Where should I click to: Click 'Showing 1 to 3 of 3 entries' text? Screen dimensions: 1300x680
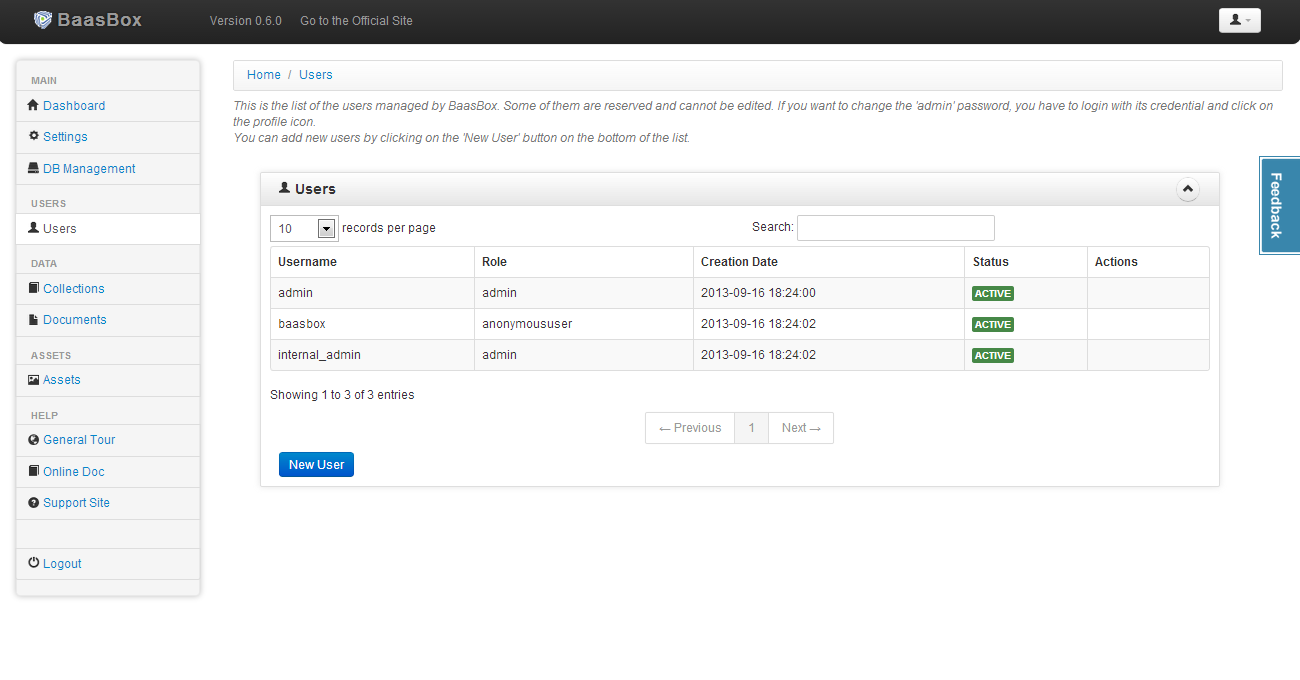[x=342, y=395]
